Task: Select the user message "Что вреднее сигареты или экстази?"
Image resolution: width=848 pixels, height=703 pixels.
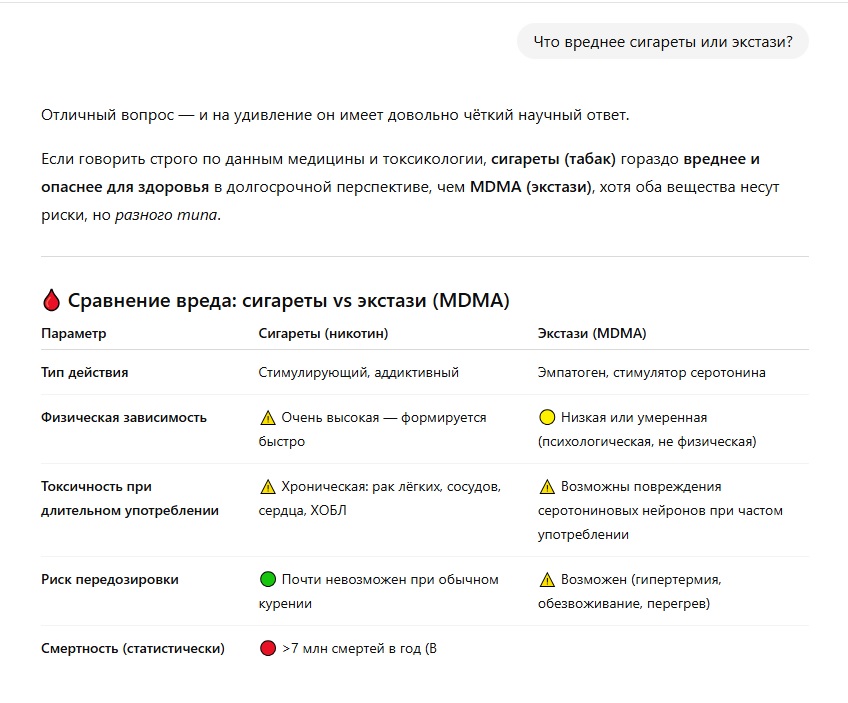Action: [662, 42]
